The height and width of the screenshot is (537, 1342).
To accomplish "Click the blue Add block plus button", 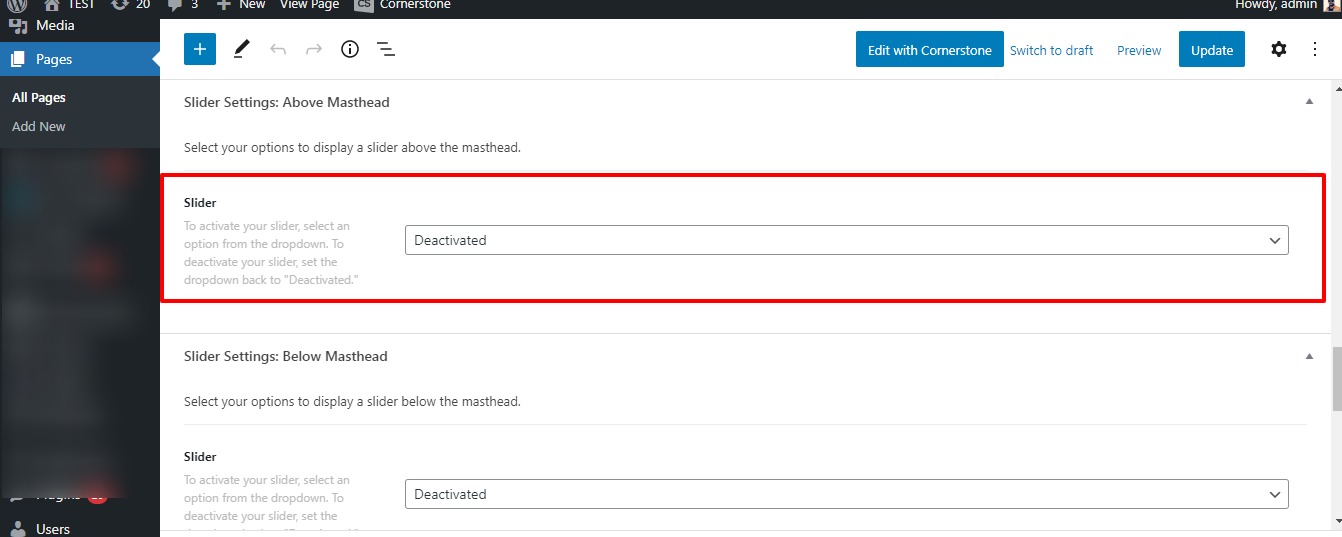I will [x=200, y=49].
